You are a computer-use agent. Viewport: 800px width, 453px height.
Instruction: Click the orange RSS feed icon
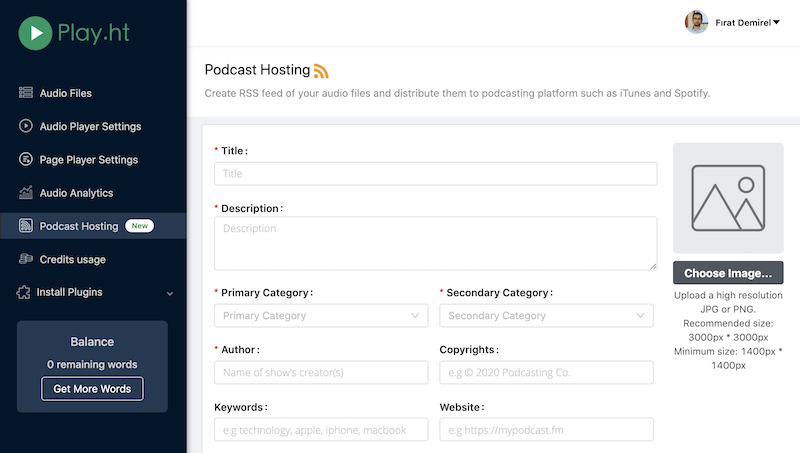click(321, 70)
